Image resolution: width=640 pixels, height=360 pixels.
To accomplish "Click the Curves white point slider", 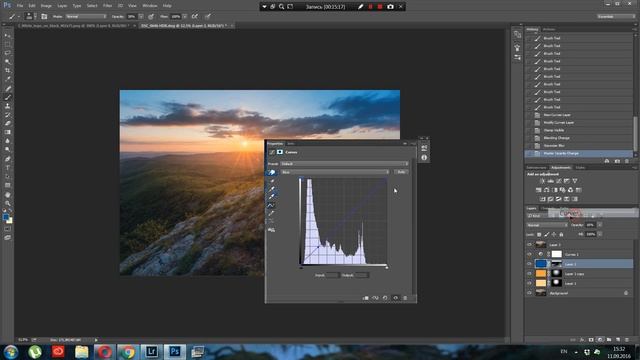I will (387, 267).
